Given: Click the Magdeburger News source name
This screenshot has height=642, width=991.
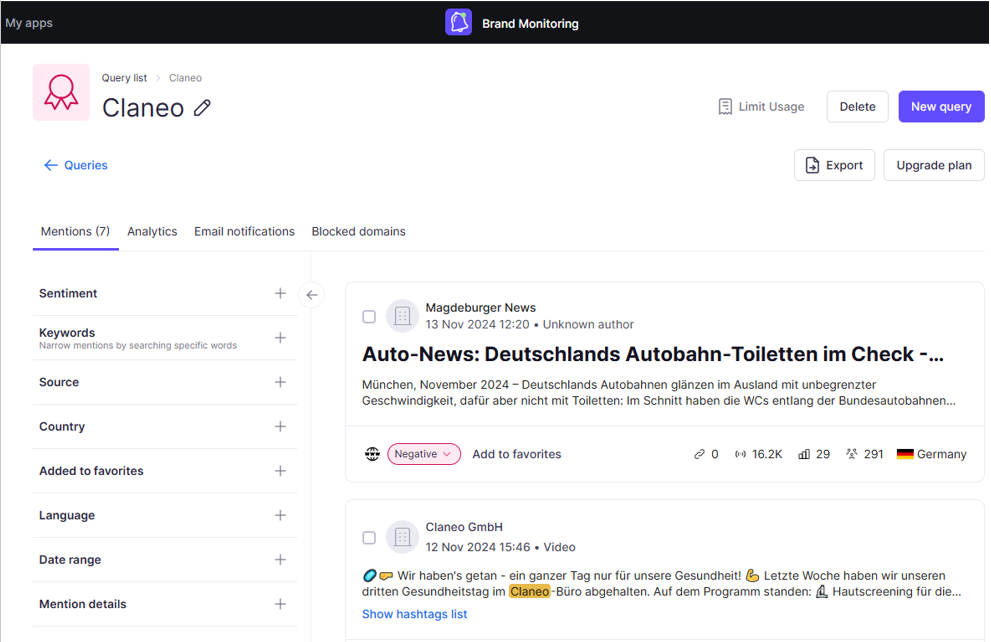Looking at the screenshot, I should pyautogui.click(x=480, y=308).
